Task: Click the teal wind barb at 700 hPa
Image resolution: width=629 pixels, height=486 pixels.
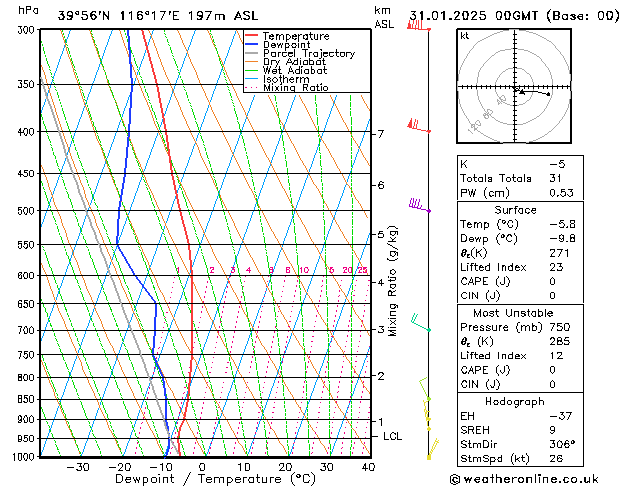Action: [x=420, y=323]
